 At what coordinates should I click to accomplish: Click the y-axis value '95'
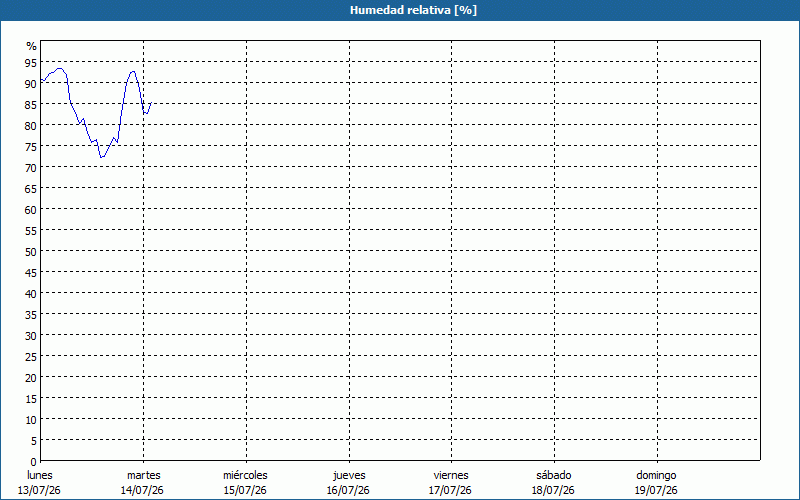[31, 63]
